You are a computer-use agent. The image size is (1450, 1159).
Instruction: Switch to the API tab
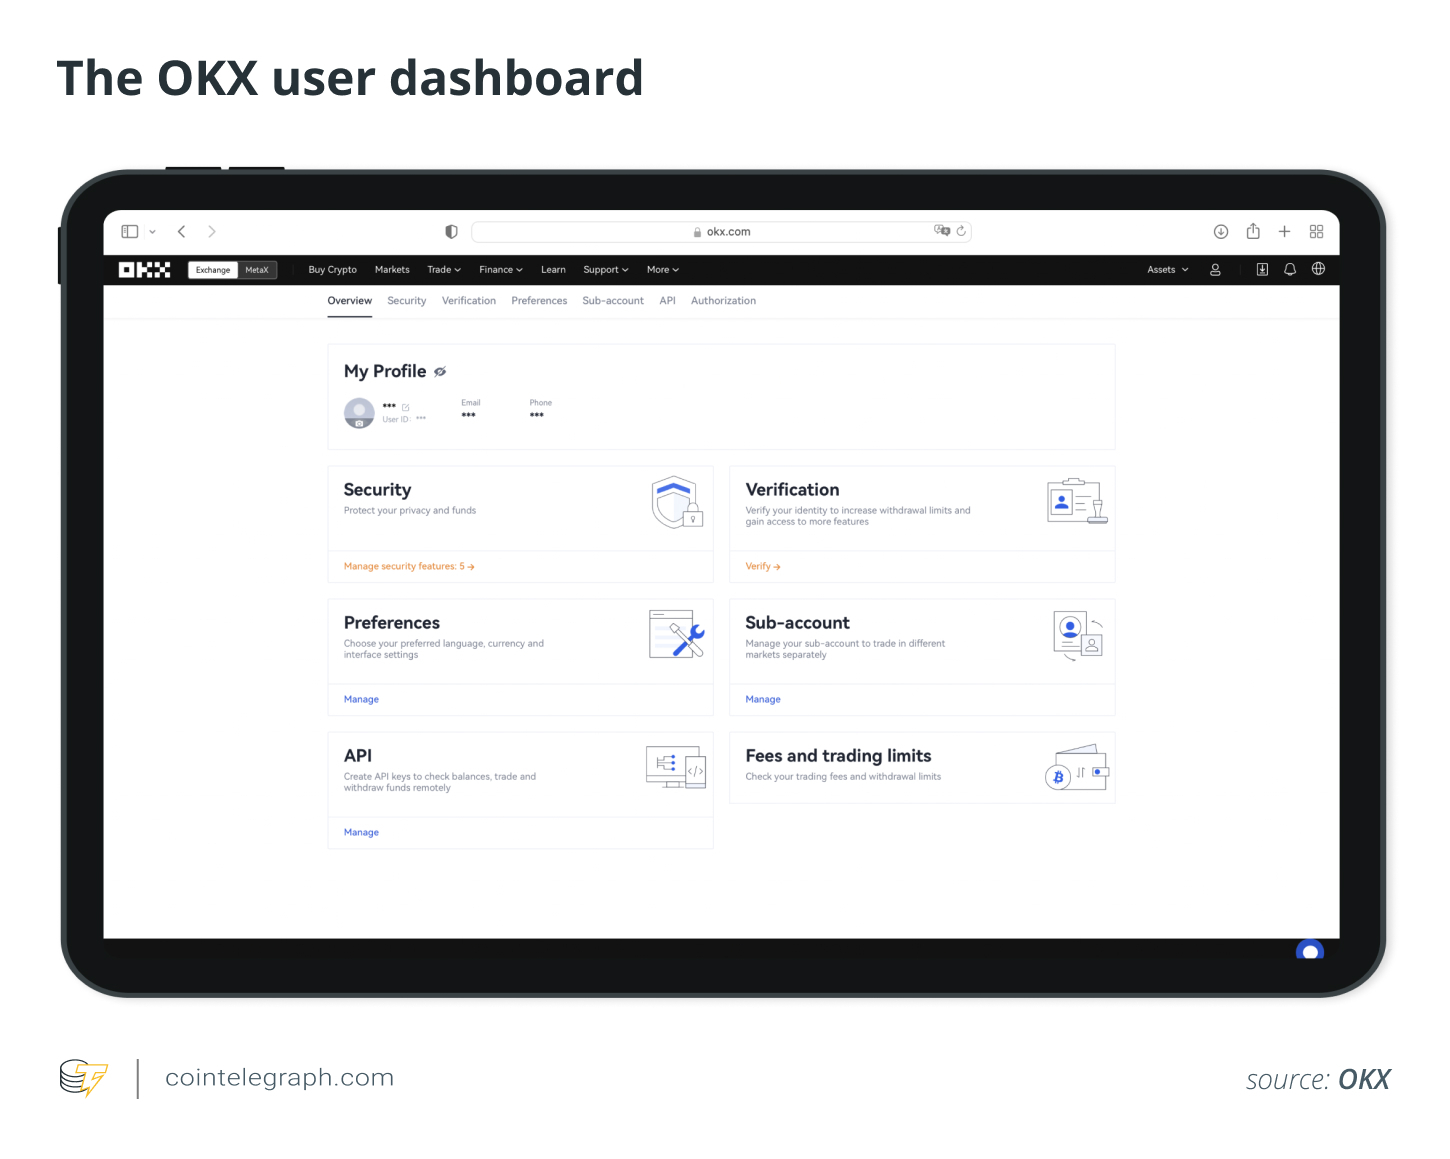pyautogui.click(x=668, y=301)
